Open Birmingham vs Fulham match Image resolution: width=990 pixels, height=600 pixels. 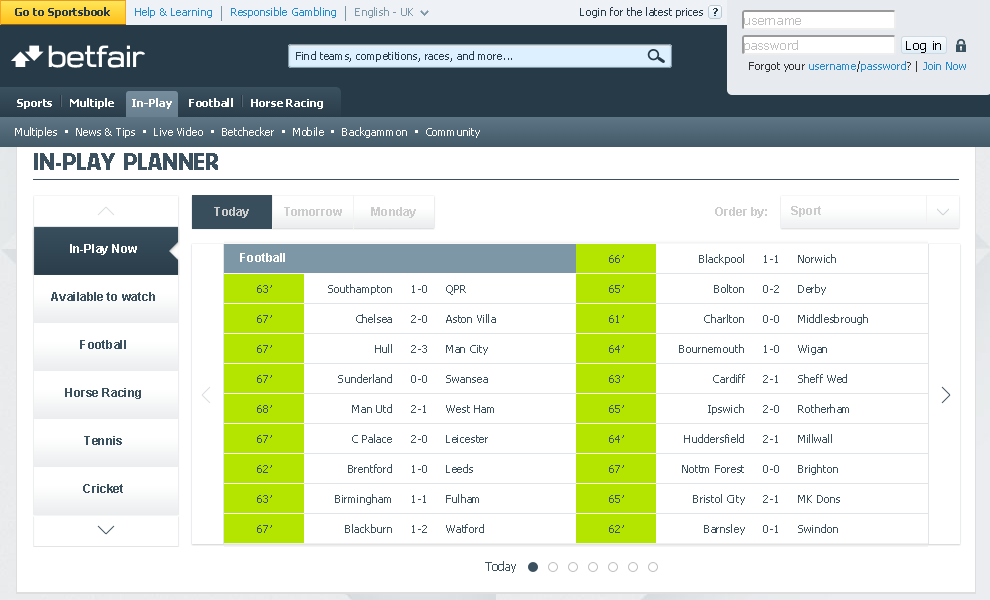[x=400, y=499]
